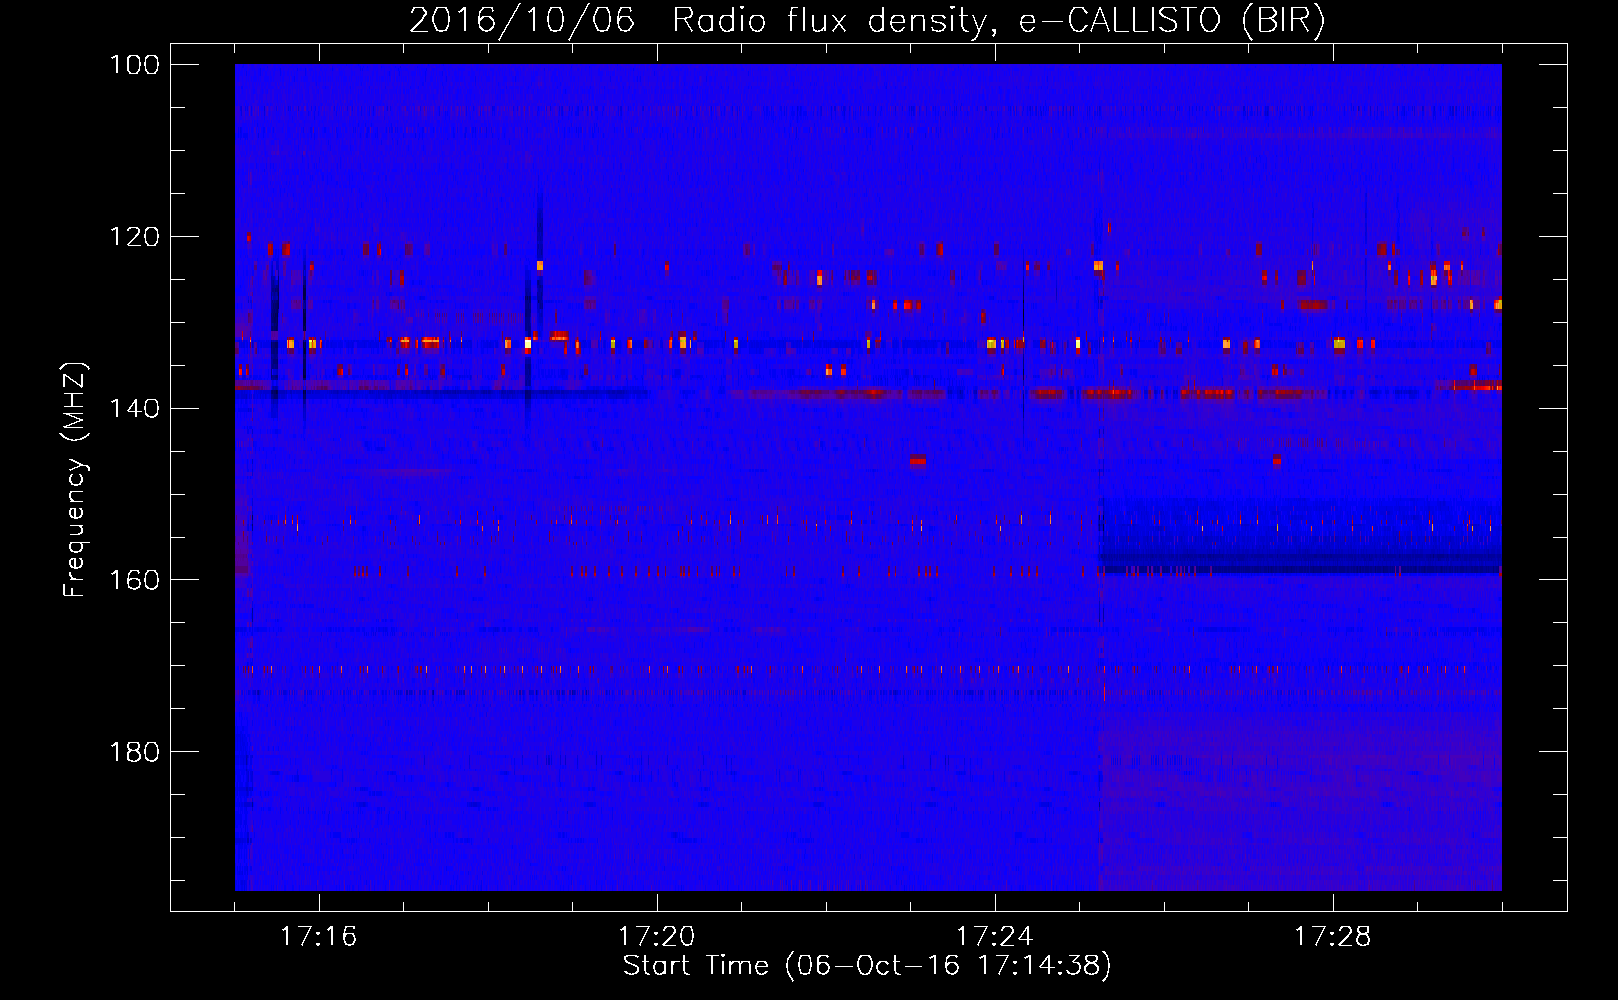Image resolution: width=1618 pixels, height=1000 pixels.
Task: Click the date "2016/10/06" in the title
Action: pos(522,21)
